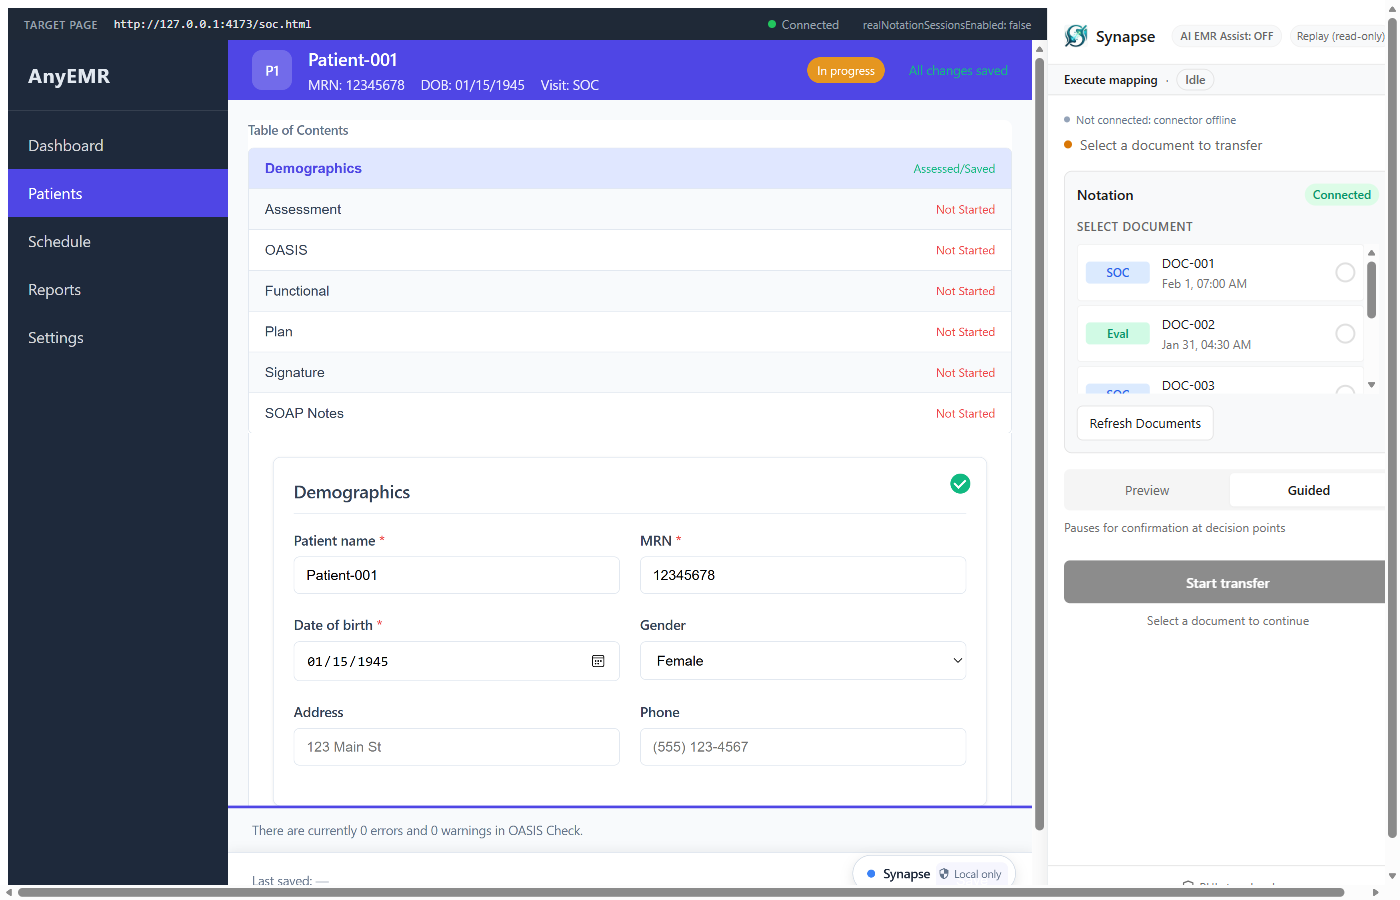Image resolution: width=1400 pixels, height=900 pixels.
Task: Click inside the MRN input field
Action: [802, 575]
